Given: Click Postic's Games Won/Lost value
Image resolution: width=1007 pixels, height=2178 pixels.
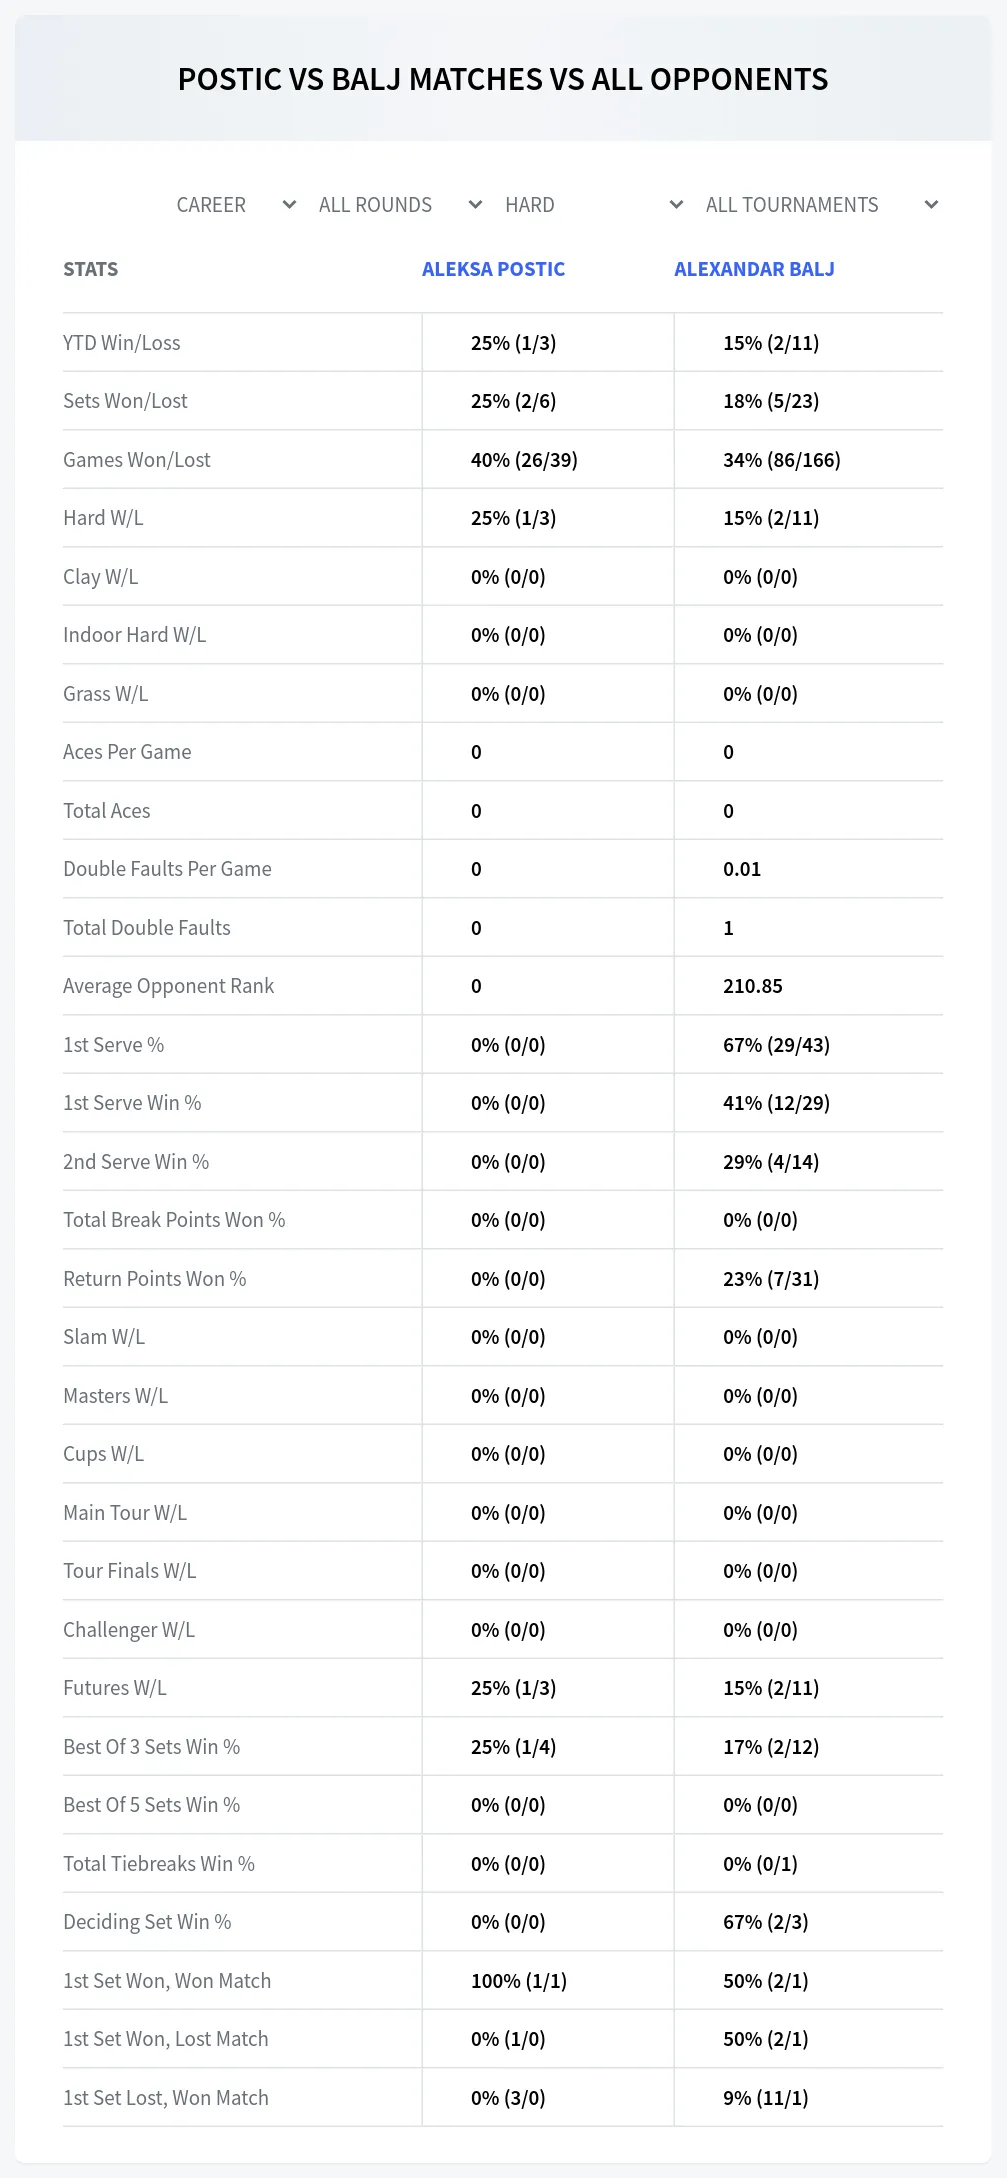Looking at the screenshot, I should pos(524,460).
